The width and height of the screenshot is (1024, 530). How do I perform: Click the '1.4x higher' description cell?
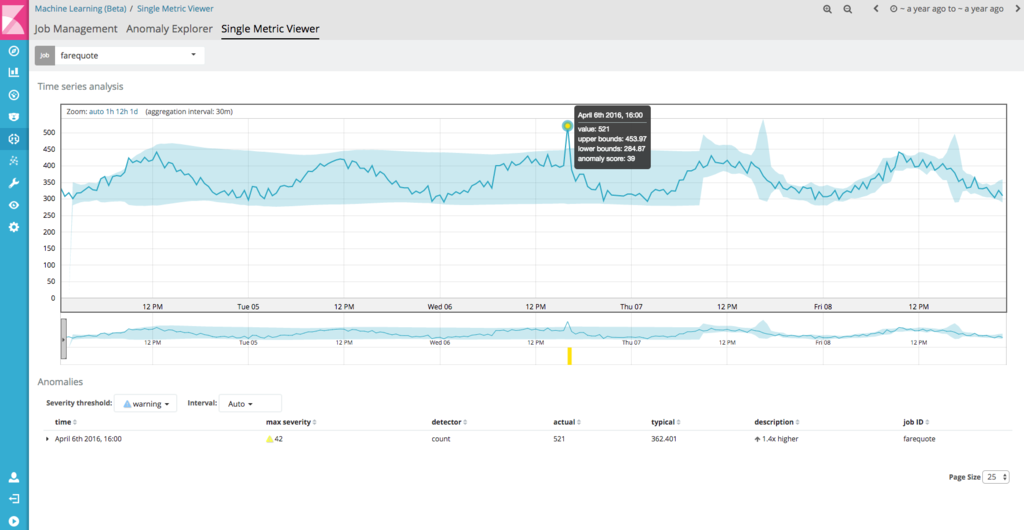click(776, 439)
